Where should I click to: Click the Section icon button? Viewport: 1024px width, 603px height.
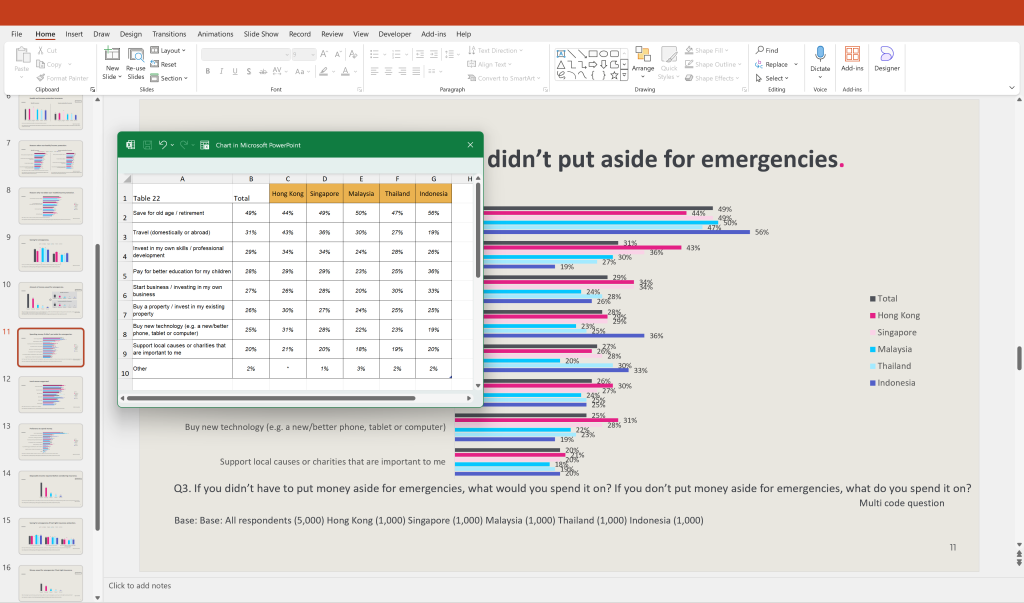[x=155, y=78]
